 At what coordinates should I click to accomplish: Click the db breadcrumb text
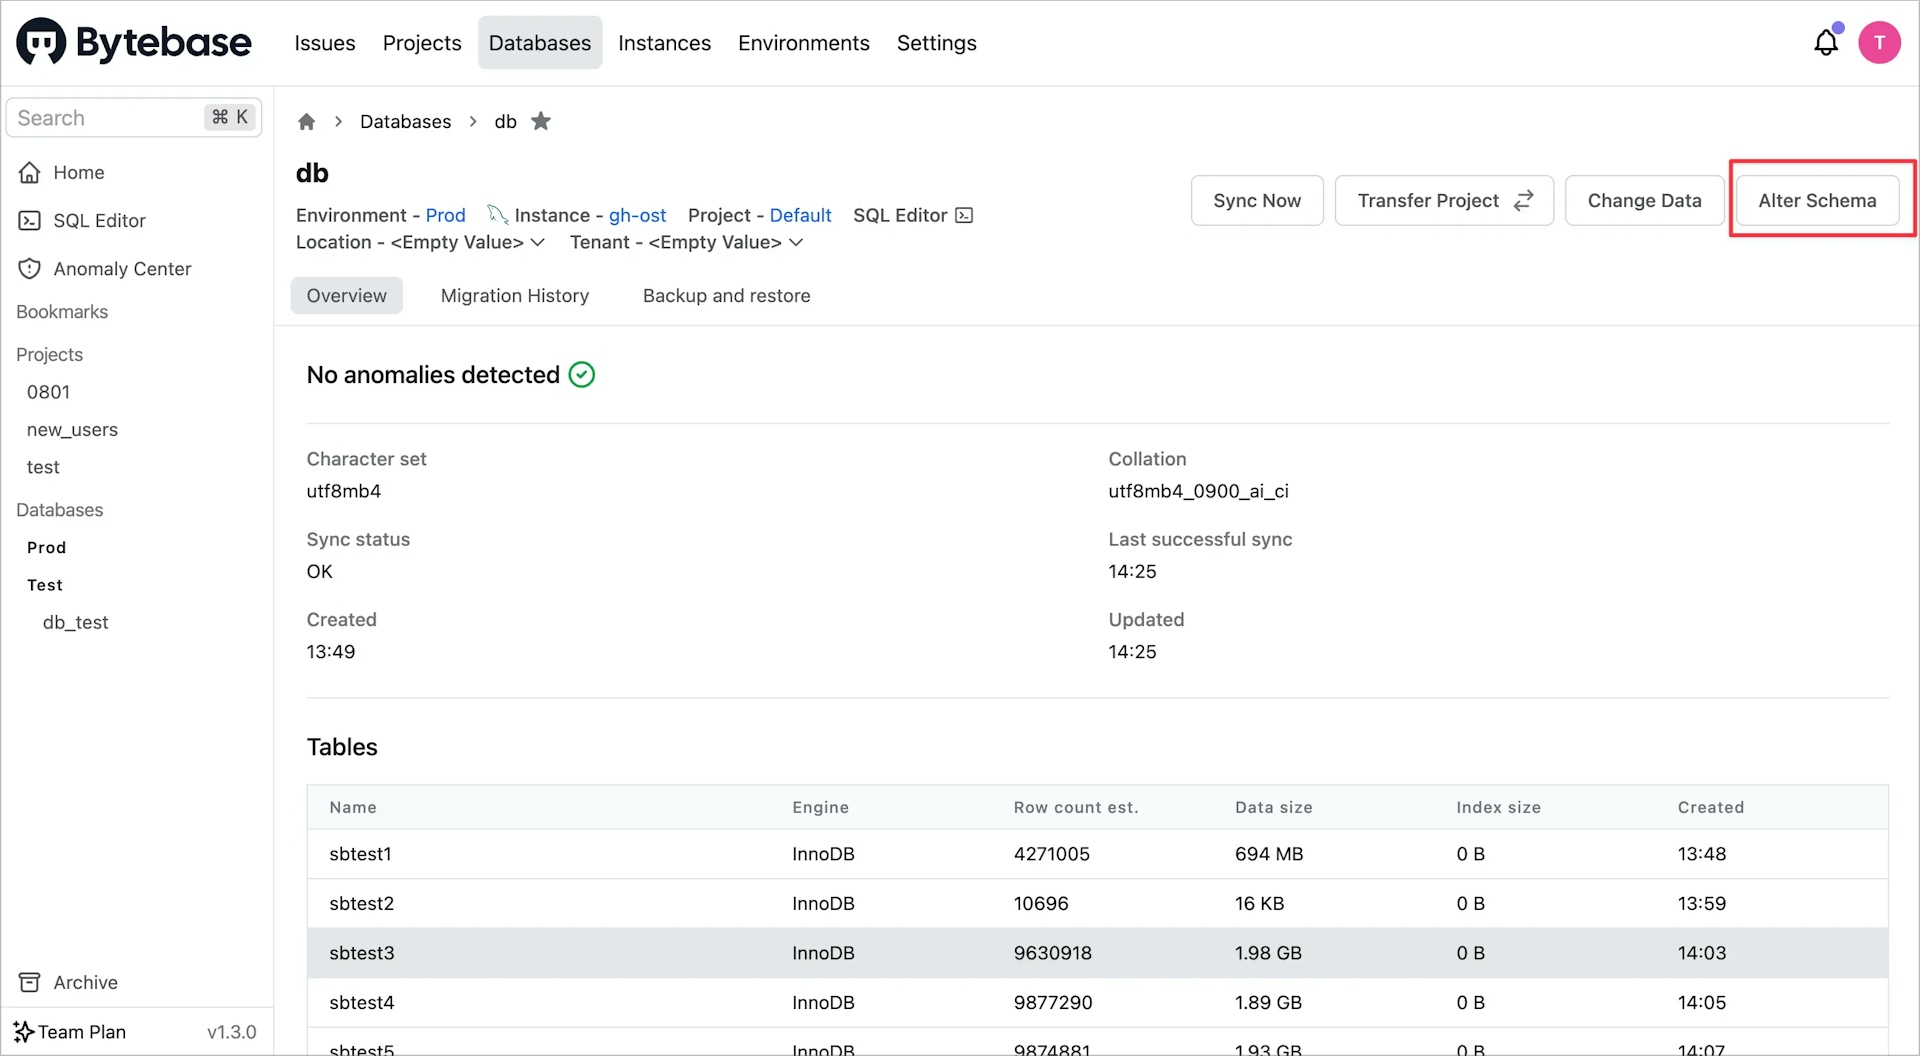point(505,122)
